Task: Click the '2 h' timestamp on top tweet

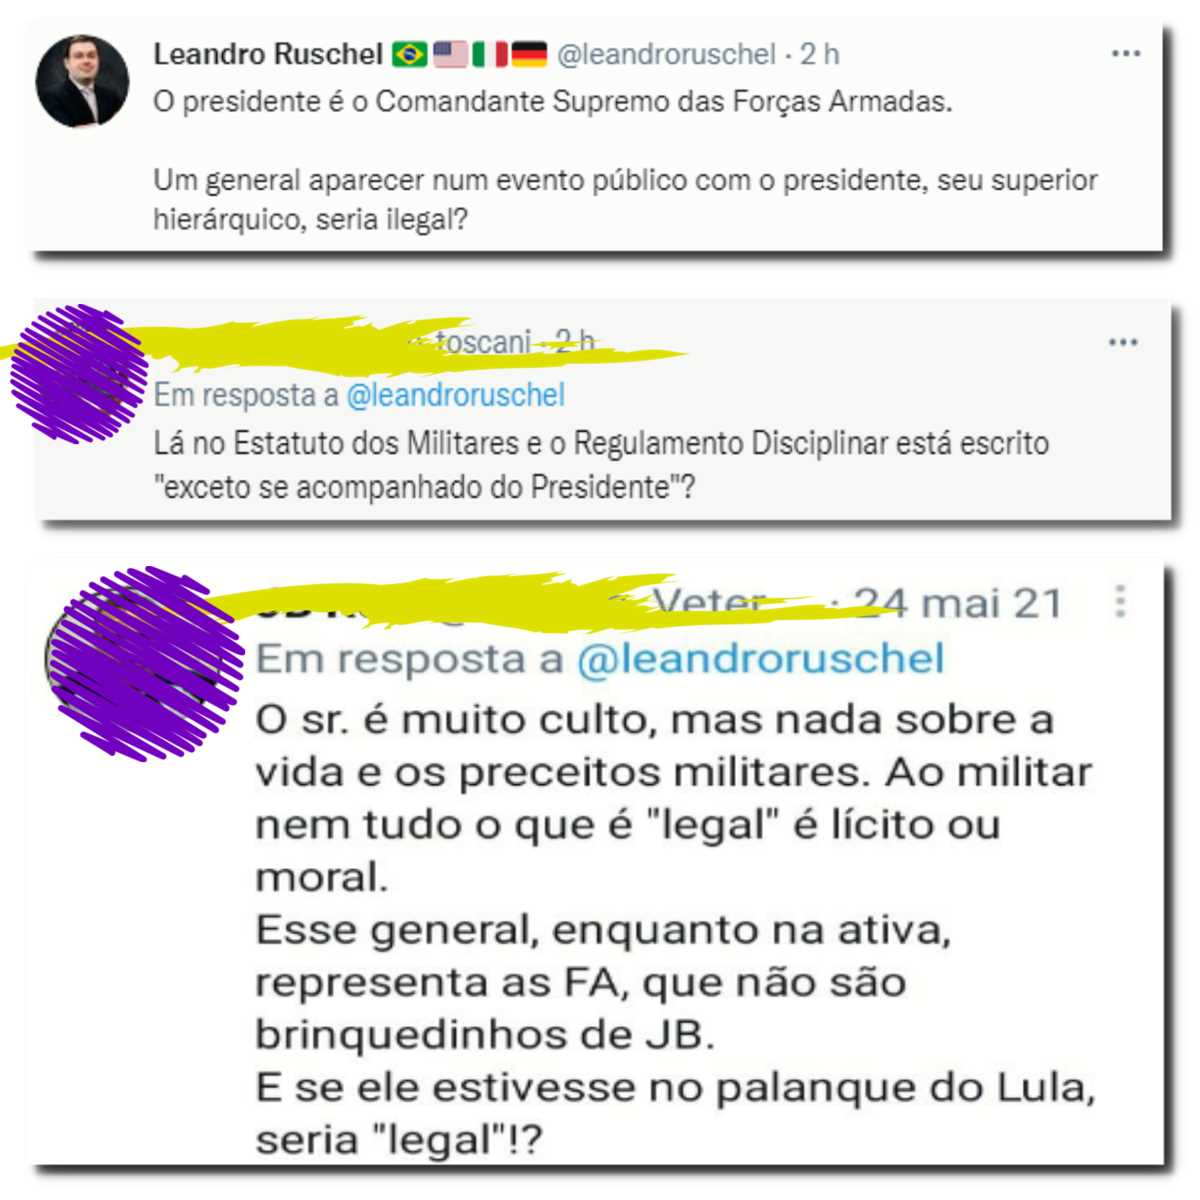Action: tap(819, 54)
